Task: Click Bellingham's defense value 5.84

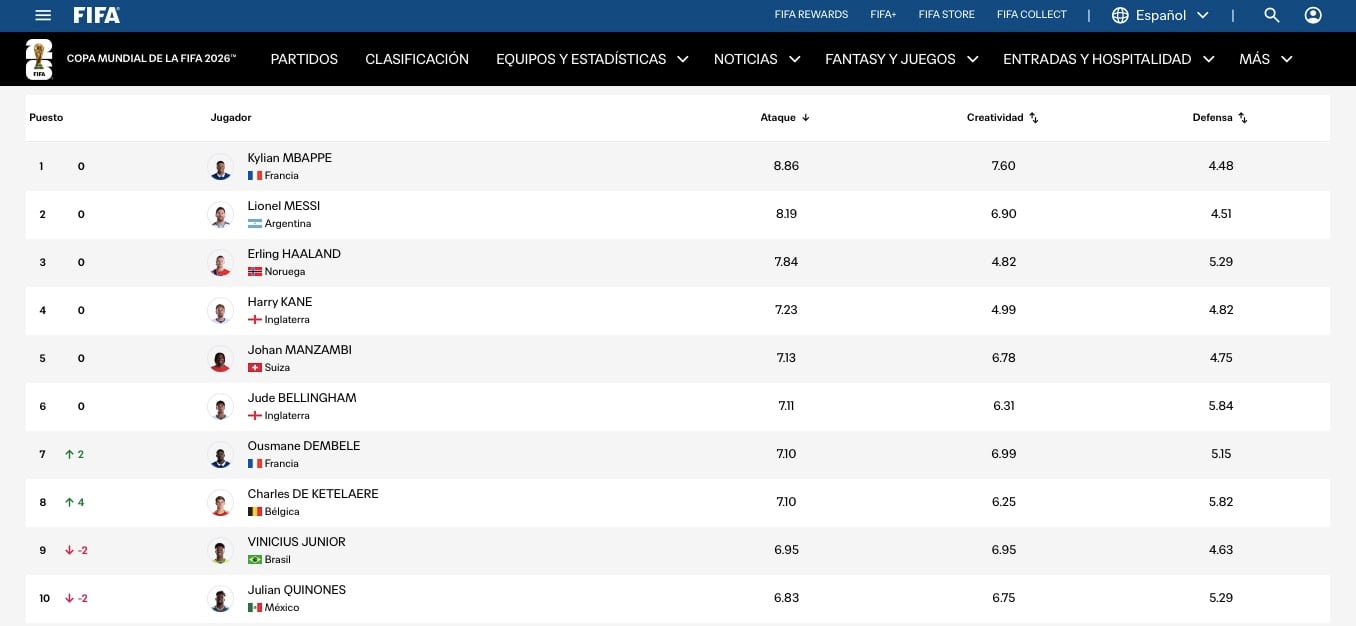Action: 1221,406
